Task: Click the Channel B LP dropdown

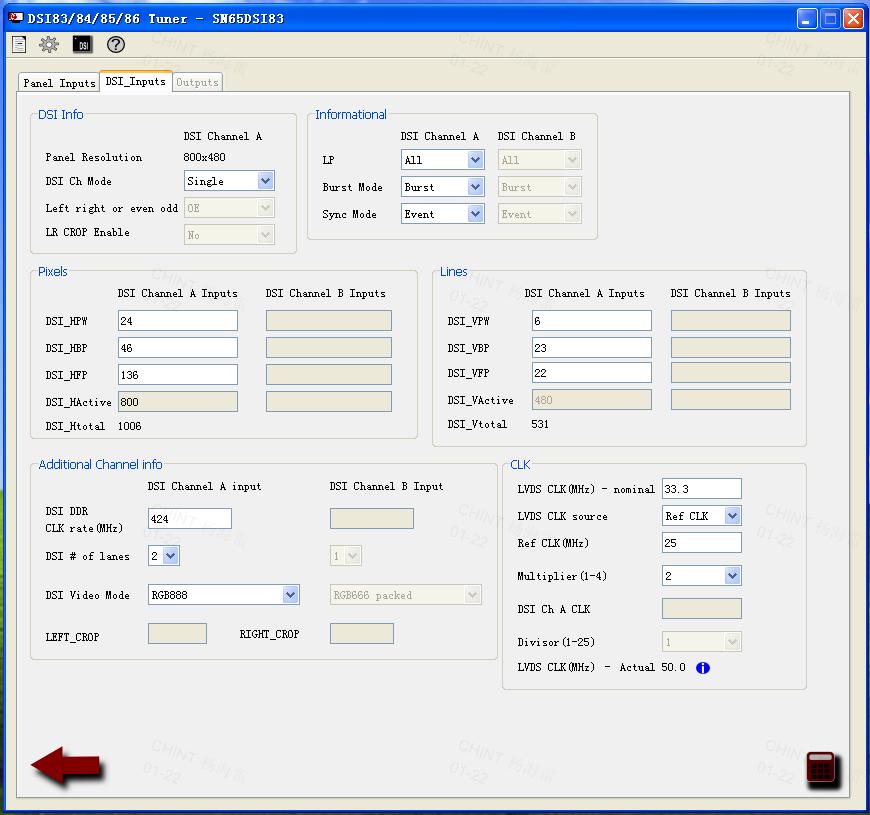Action: tap(539, 160)
